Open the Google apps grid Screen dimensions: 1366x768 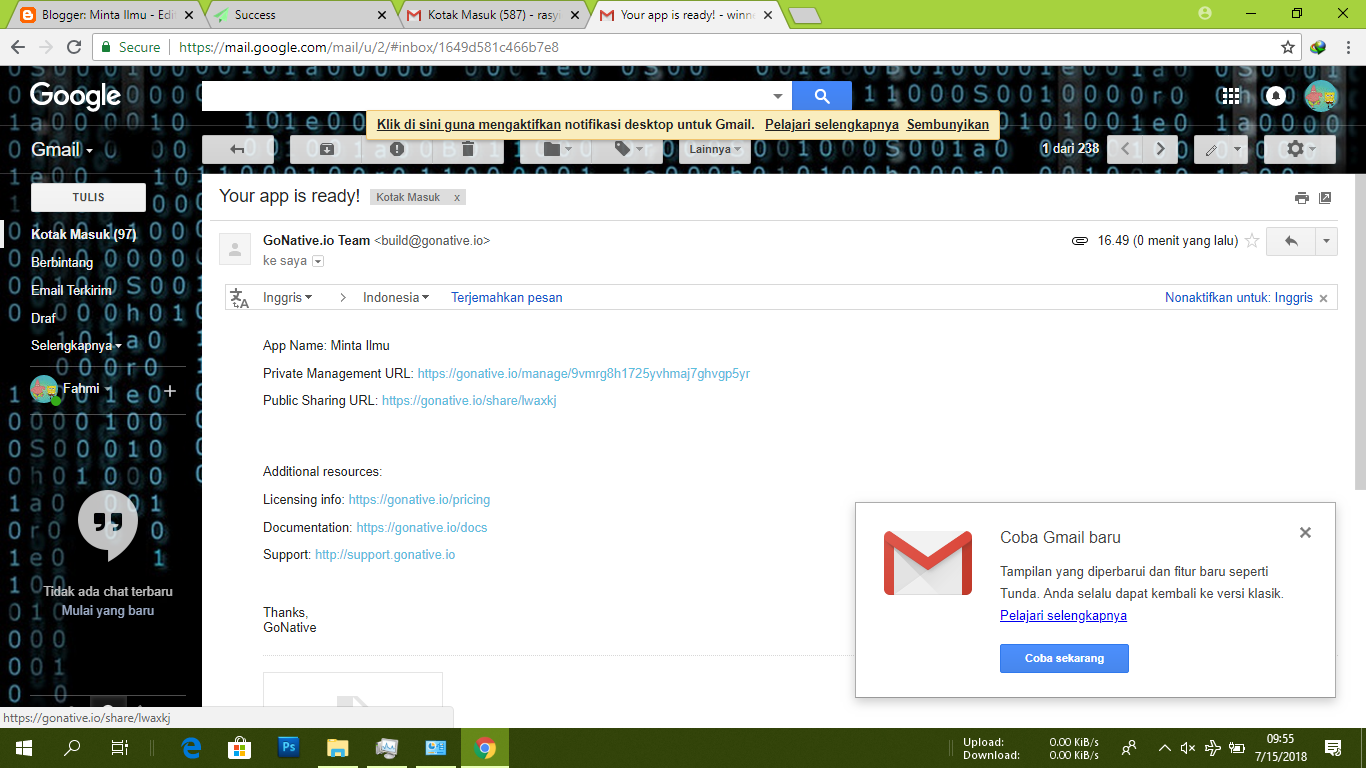click(1231, 96)
